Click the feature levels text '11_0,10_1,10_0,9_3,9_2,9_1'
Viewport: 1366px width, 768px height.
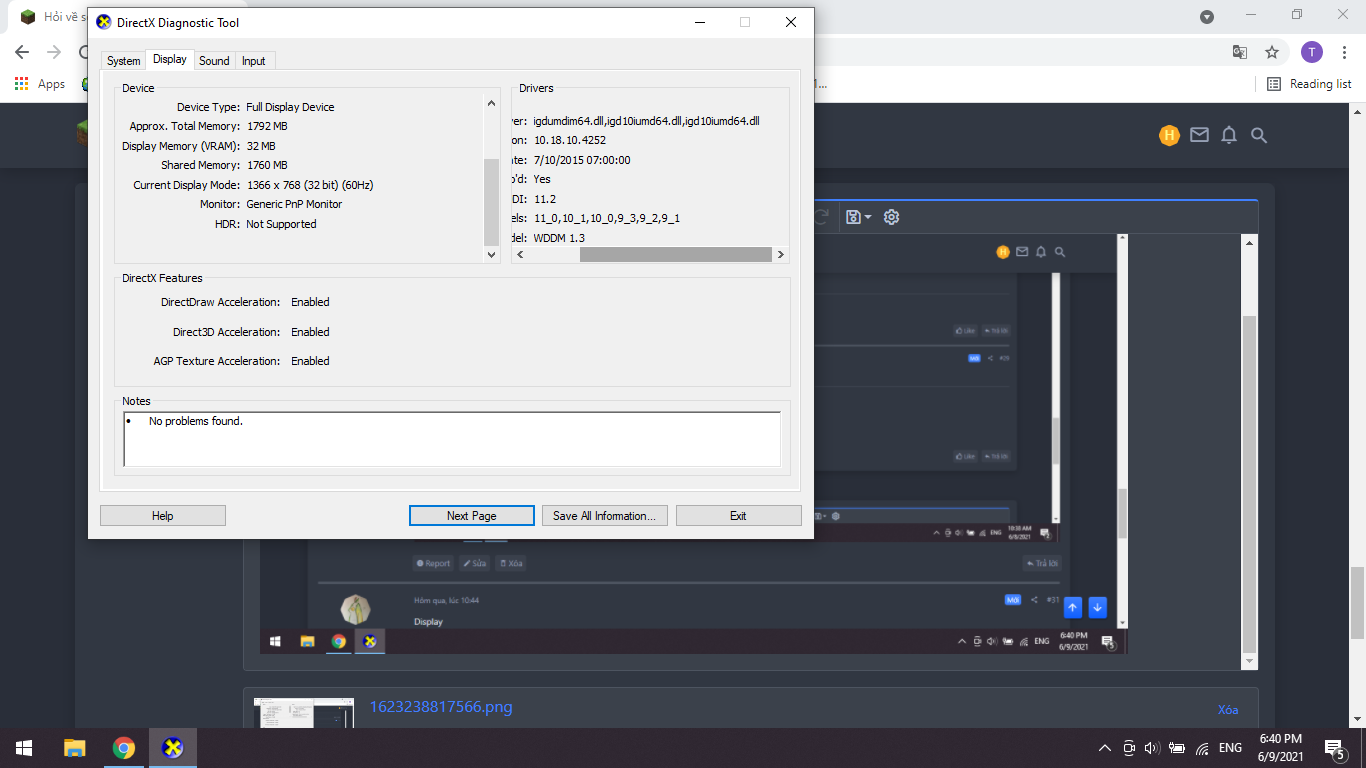coord(607,218)
